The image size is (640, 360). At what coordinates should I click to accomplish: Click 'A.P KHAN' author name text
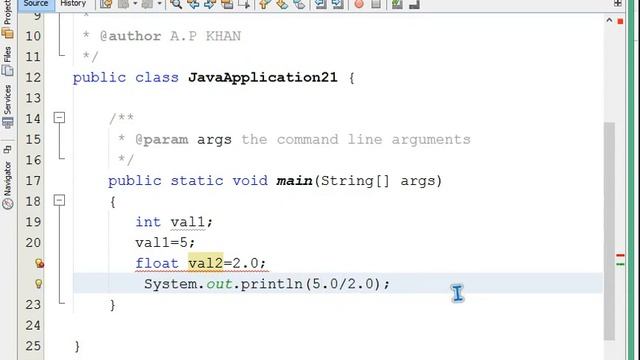click(205, 36)
